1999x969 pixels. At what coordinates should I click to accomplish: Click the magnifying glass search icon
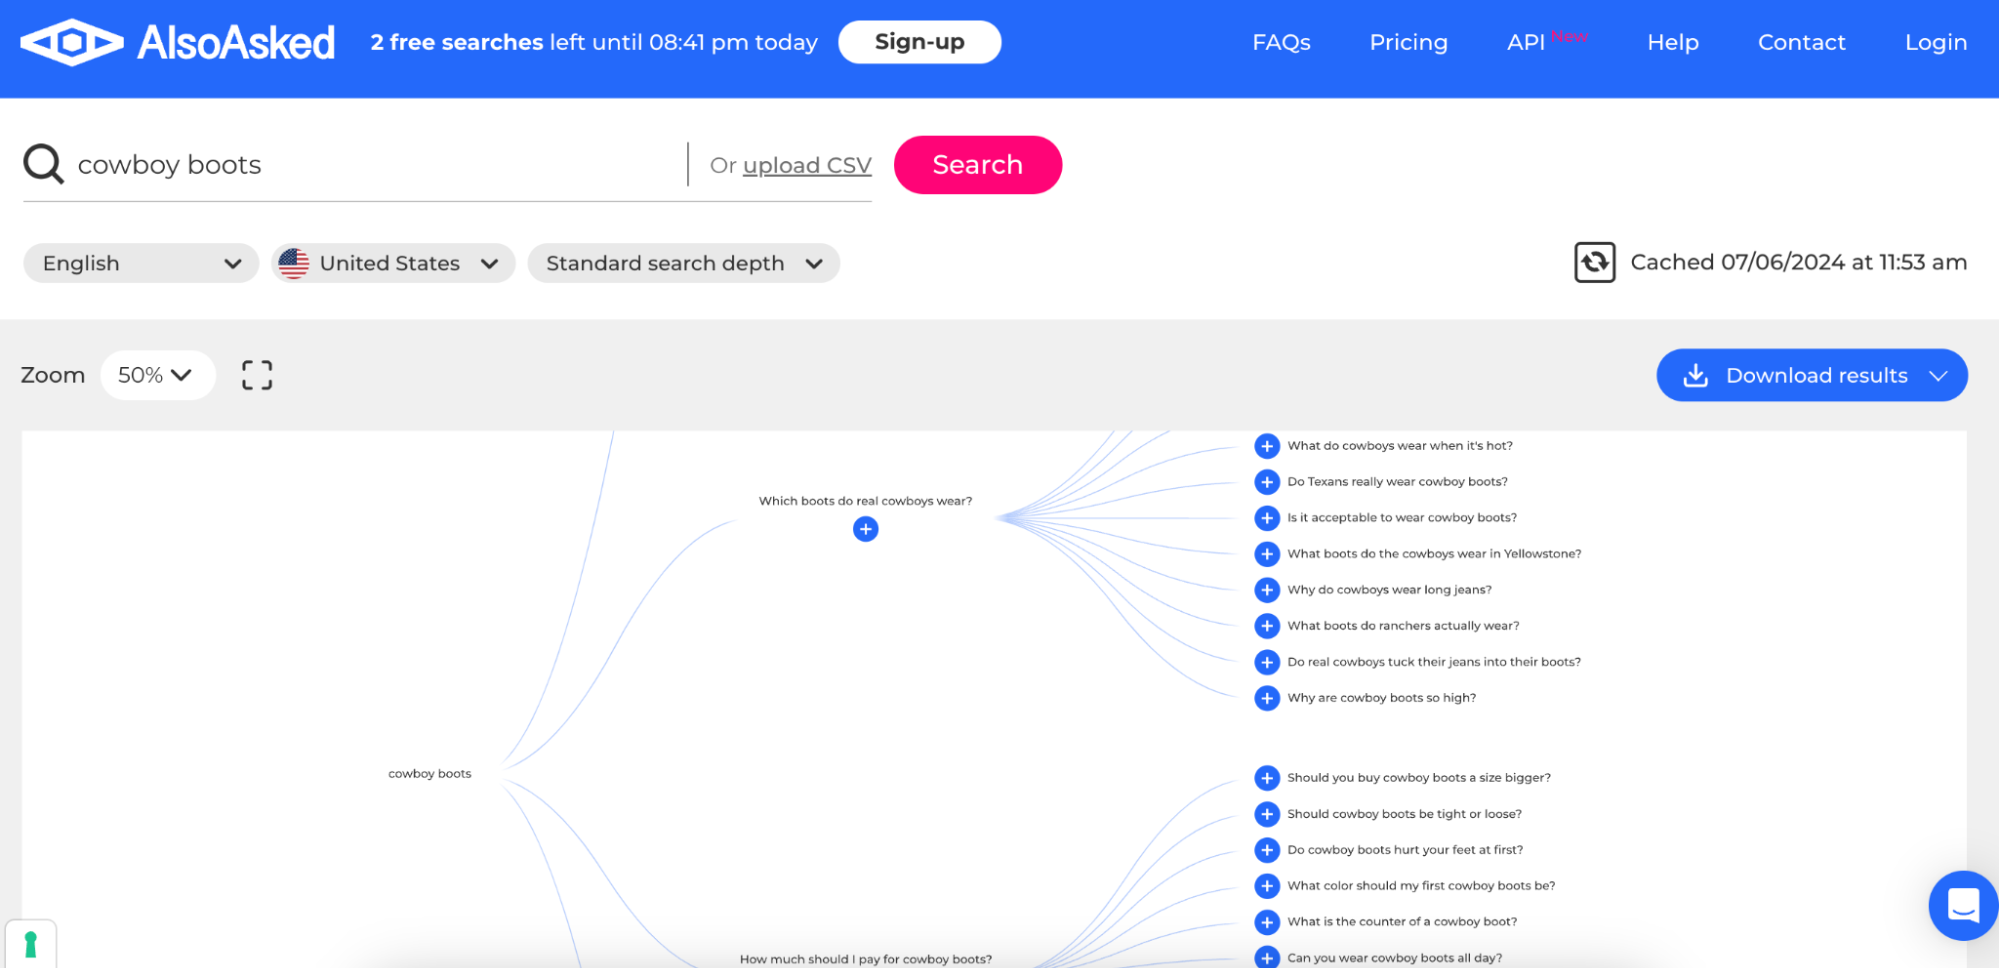point(43,164)
